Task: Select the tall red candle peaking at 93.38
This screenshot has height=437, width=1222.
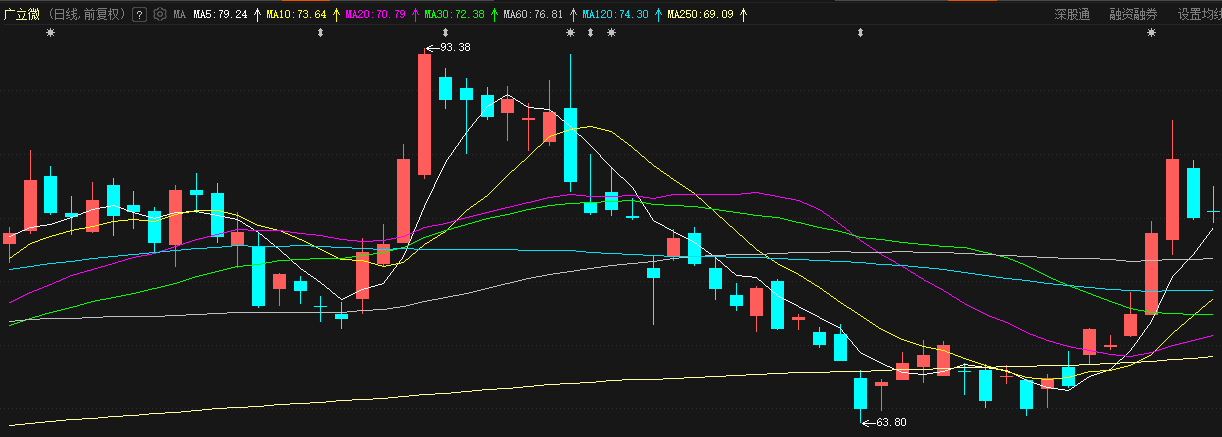Action: tap(424, 115)
